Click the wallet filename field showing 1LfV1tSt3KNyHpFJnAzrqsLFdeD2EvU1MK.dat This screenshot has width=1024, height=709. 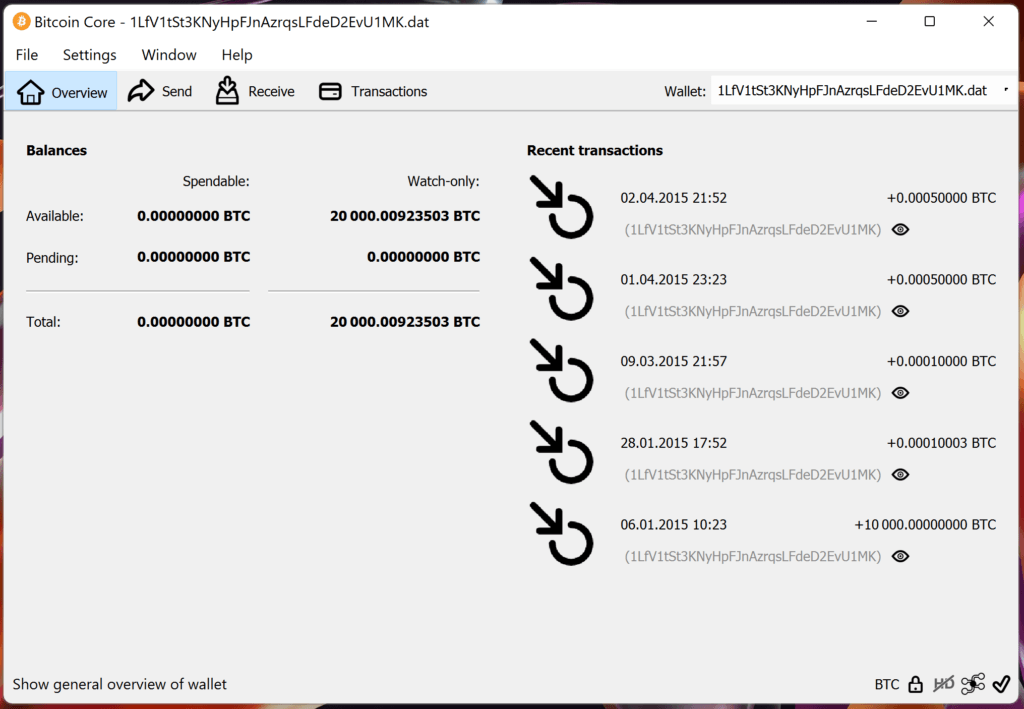click(x=850, y=90)
